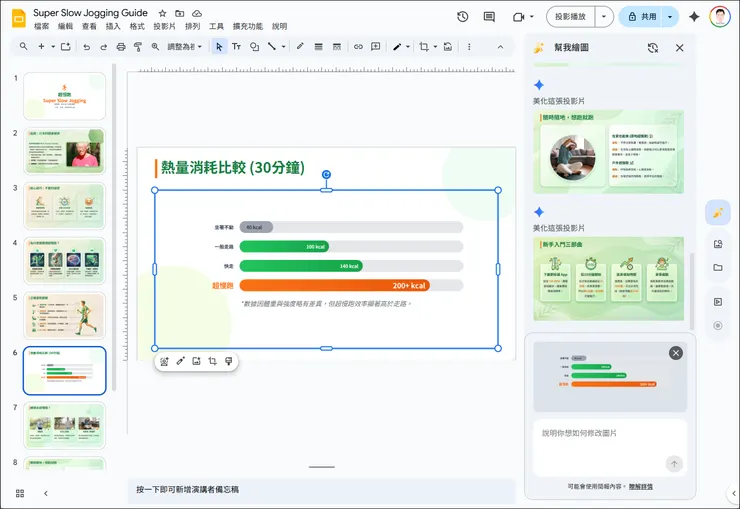
Task: Open border color pen tool
Action: [300, 46]
